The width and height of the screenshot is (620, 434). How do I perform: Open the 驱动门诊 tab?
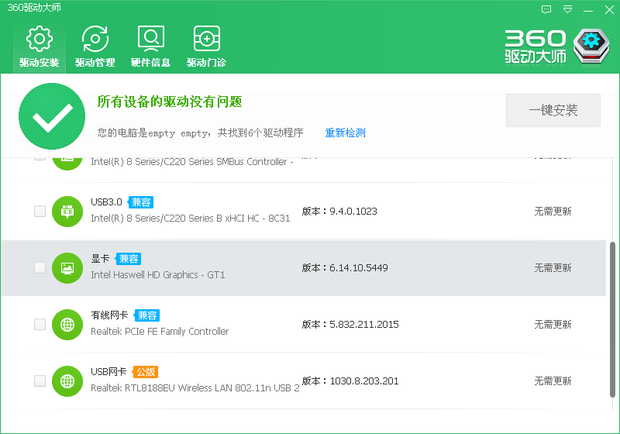(206, 47)
